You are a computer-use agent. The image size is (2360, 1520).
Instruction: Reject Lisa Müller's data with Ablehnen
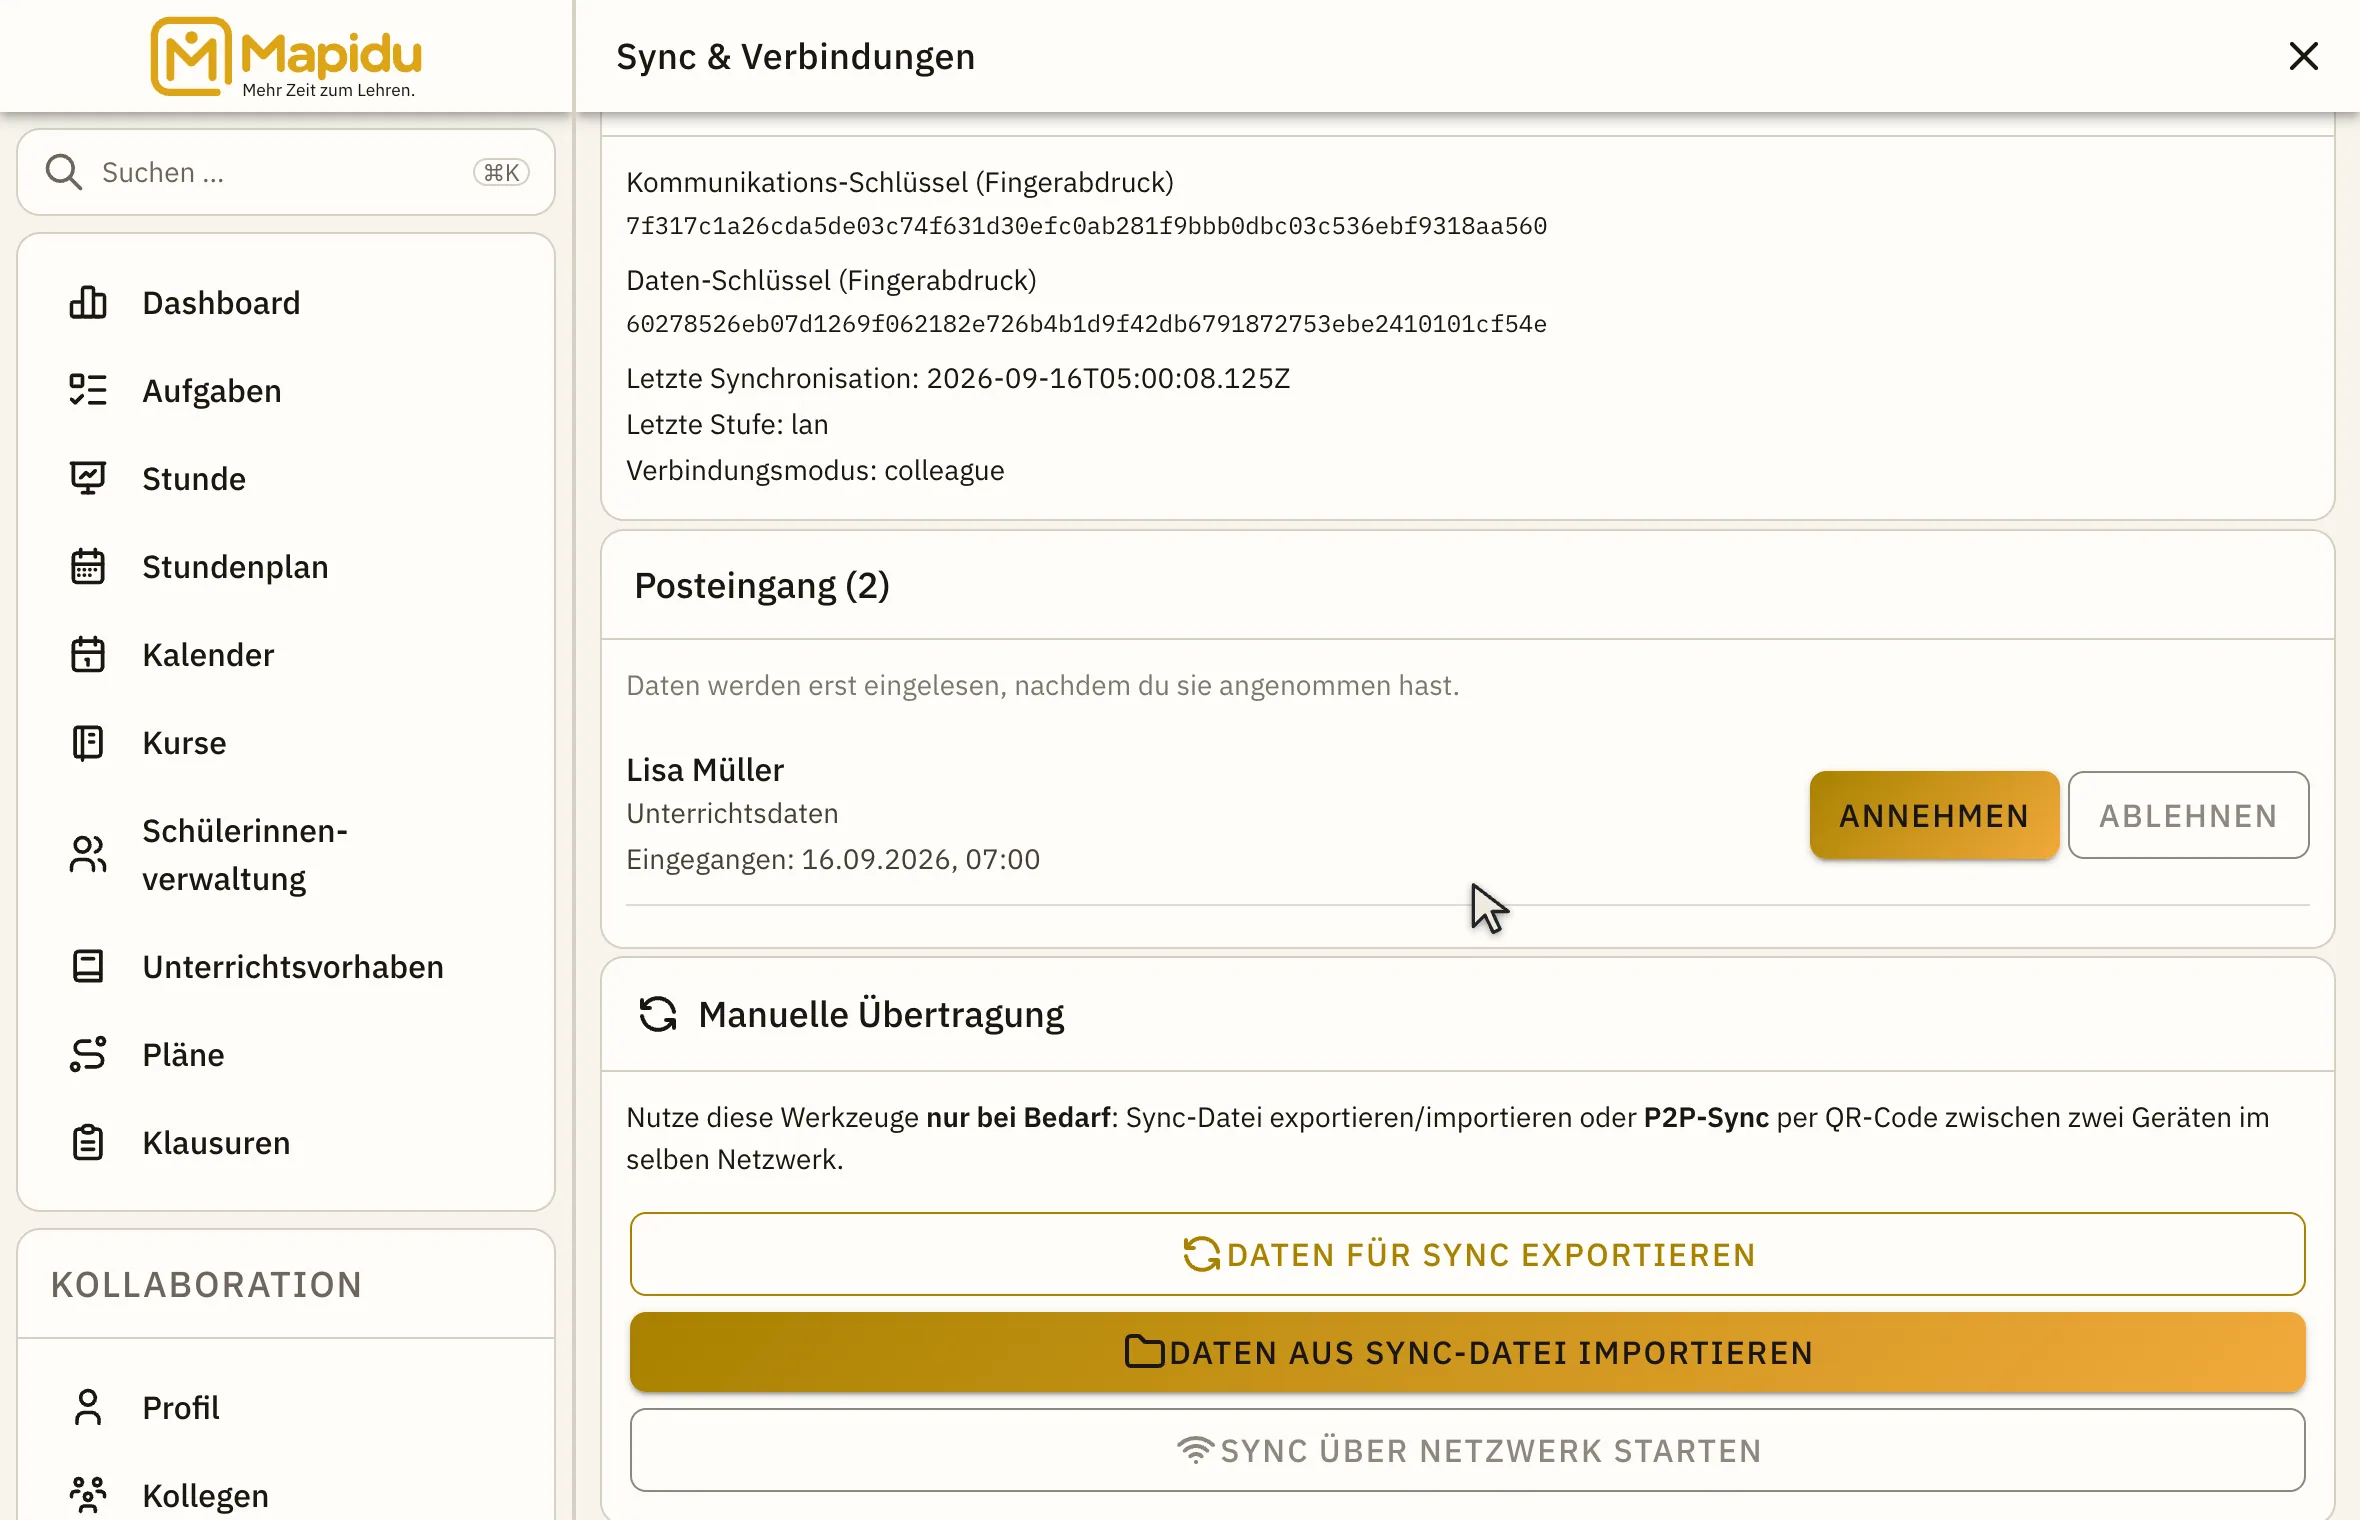(2188, 815)
